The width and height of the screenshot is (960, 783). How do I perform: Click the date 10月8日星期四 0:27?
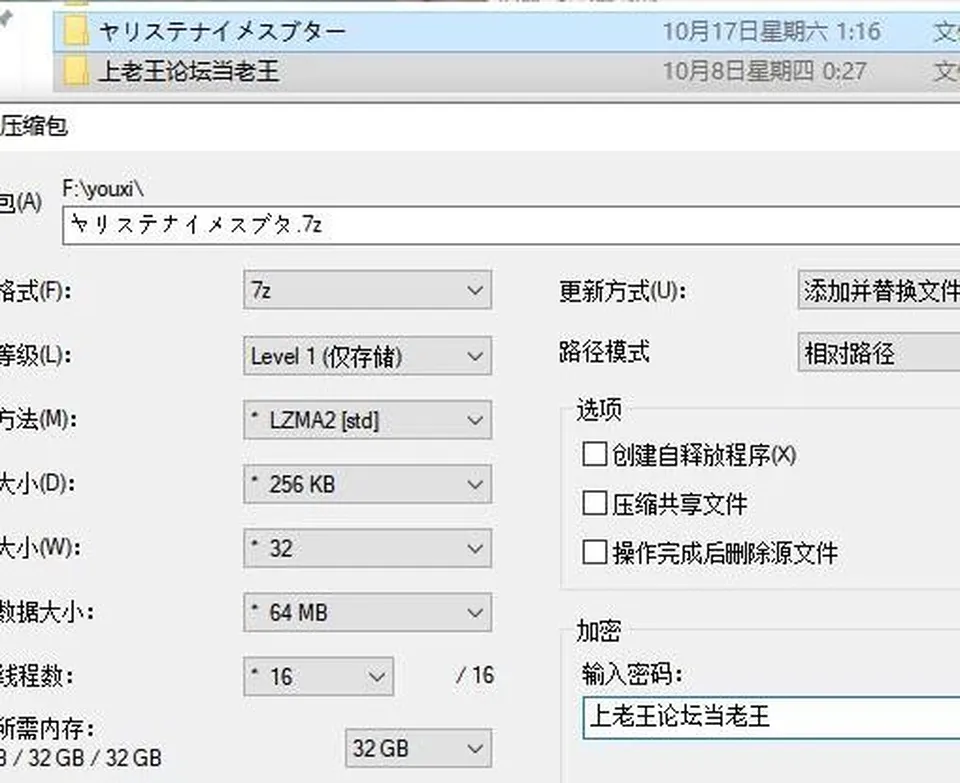point(764,71)
